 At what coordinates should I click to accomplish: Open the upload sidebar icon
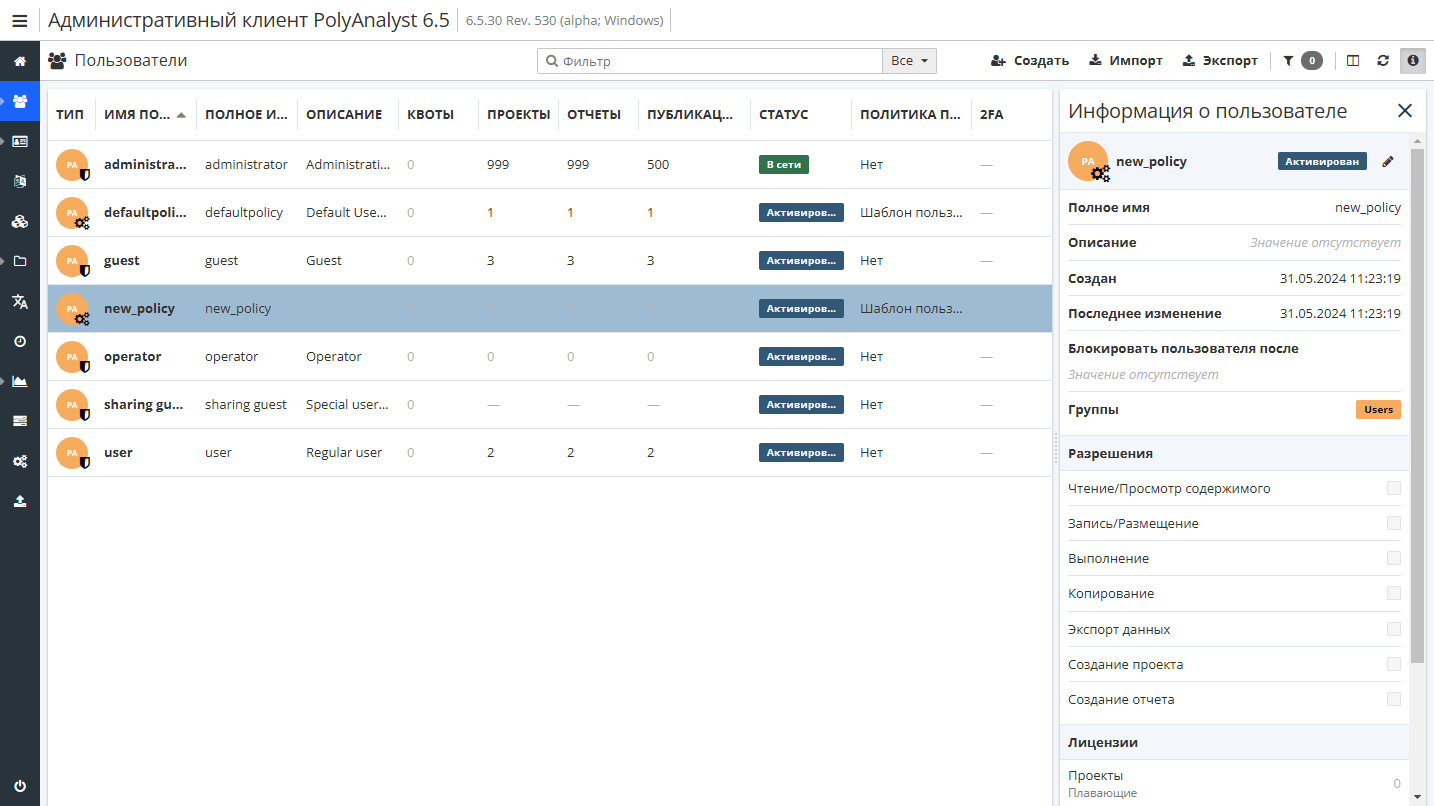[20, 501]
